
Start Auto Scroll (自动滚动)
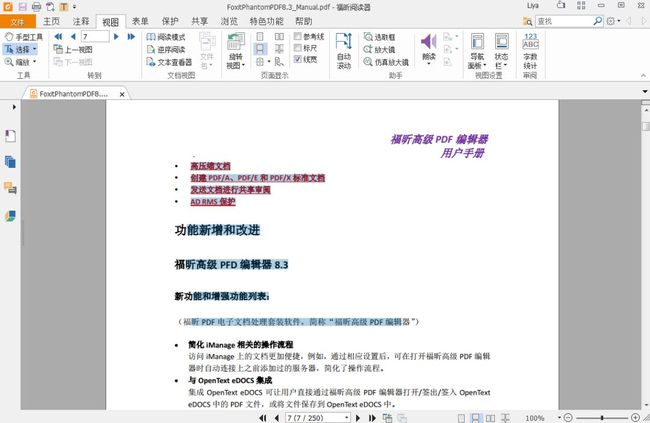[x=344, y=51]
